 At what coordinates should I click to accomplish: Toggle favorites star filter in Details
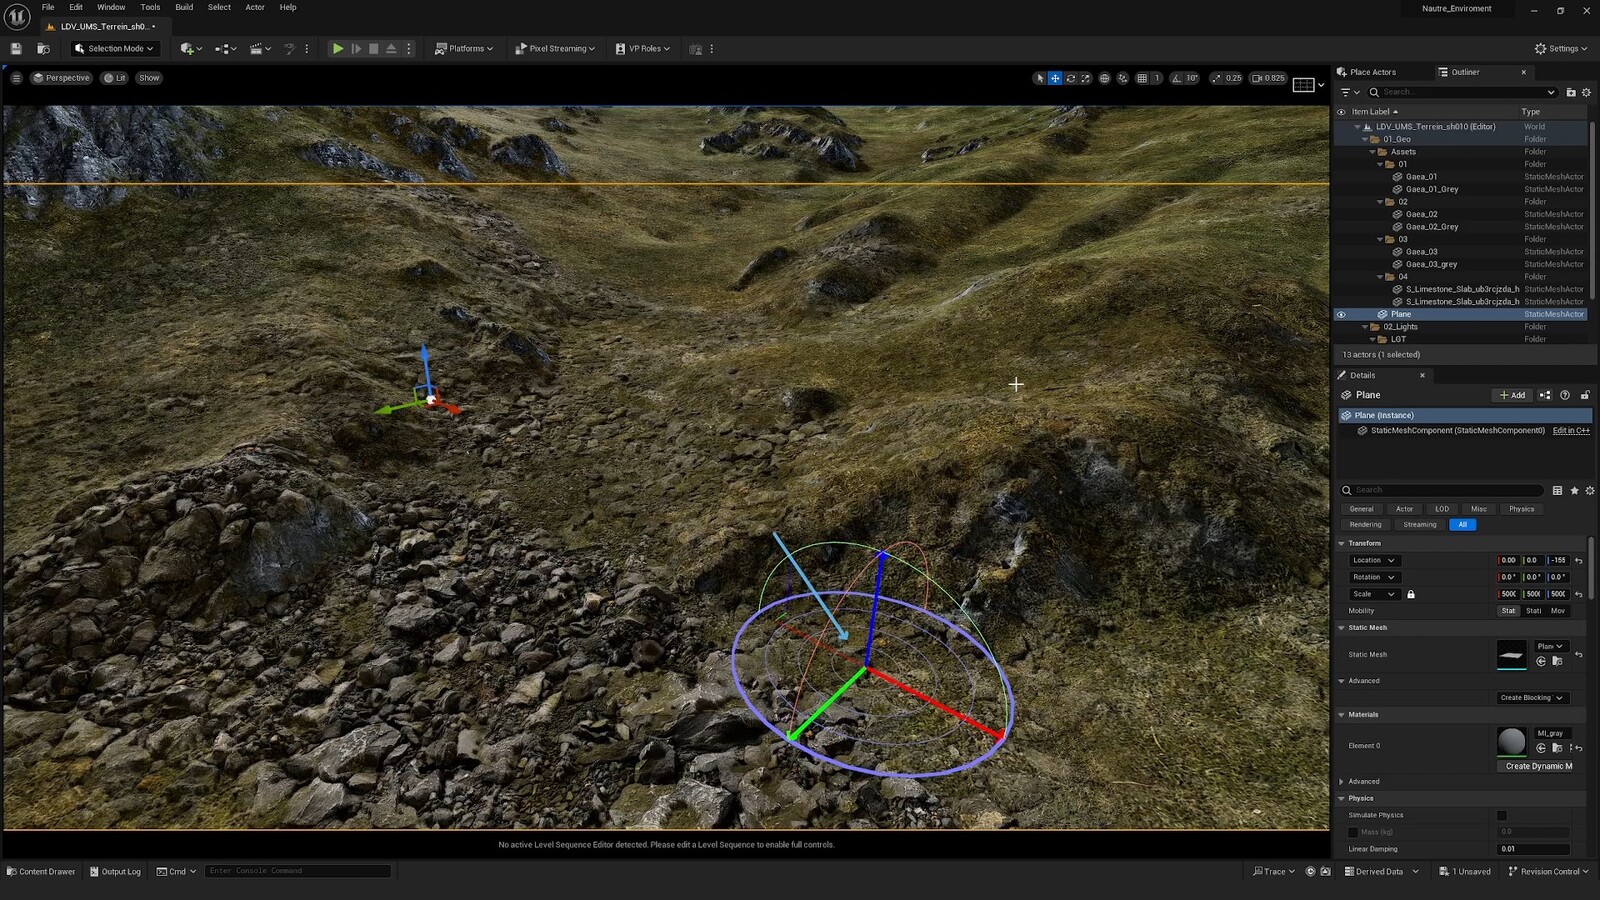tap(1574, 490)
